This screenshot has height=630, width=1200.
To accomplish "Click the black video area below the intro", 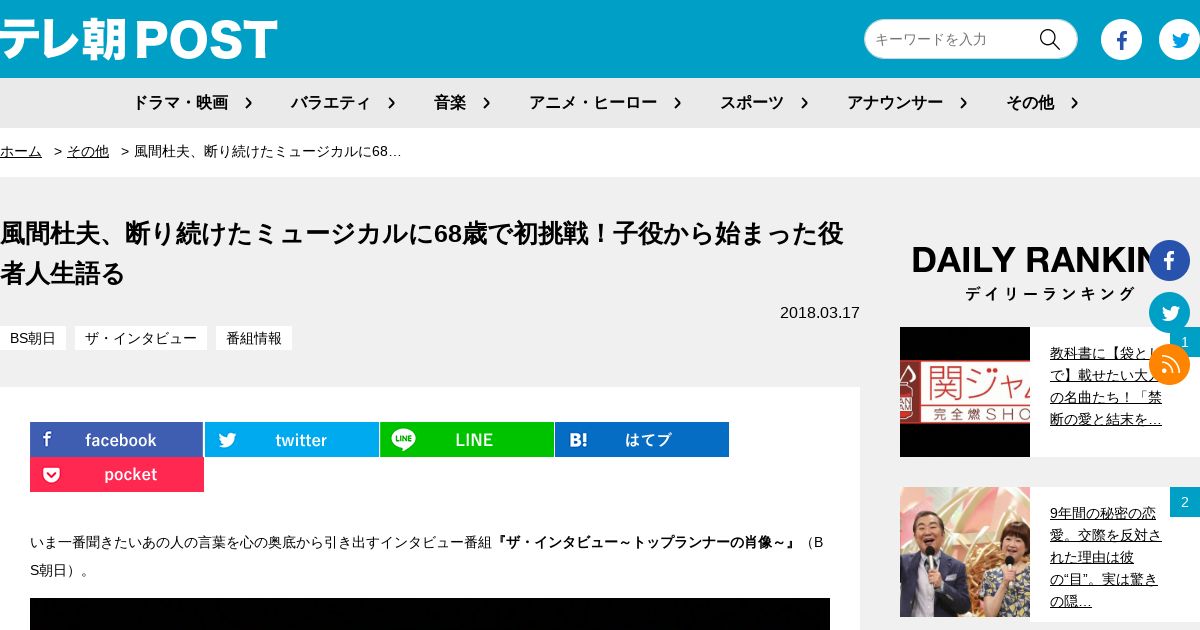I will click(430, 614).
